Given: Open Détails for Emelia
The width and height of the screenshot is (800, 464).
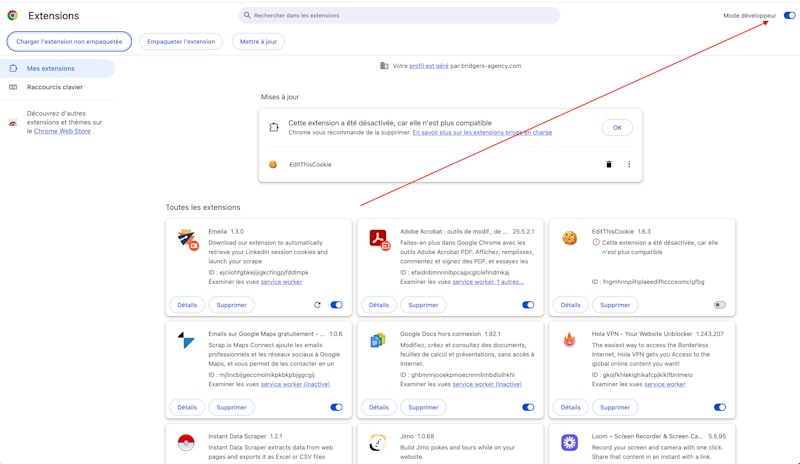Looking at the screenshot, I should click(x=187, y=305).
